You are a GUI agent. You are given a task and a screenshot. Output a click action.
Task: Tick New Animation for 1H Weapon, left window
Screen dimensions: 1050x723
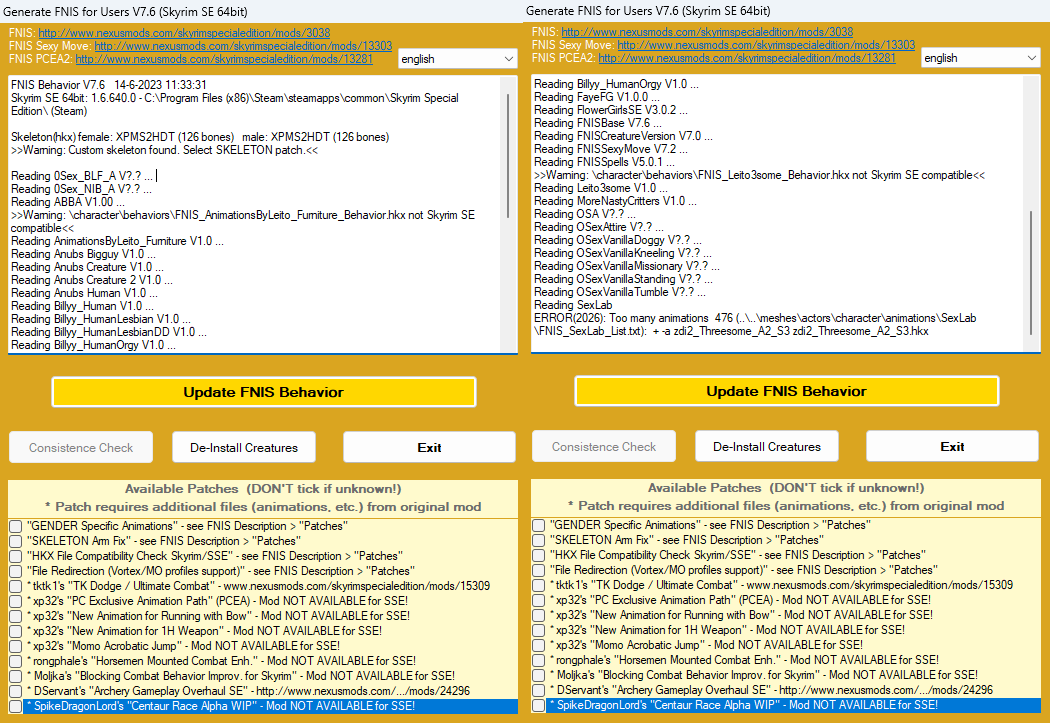(16, 631)
